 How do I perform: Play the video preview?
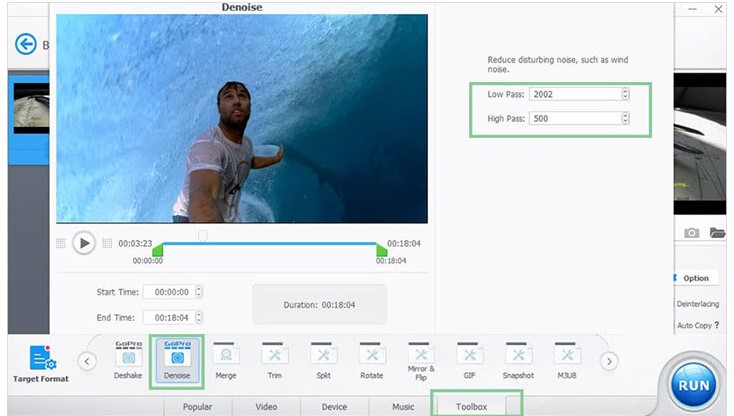(x=84, y=243)
